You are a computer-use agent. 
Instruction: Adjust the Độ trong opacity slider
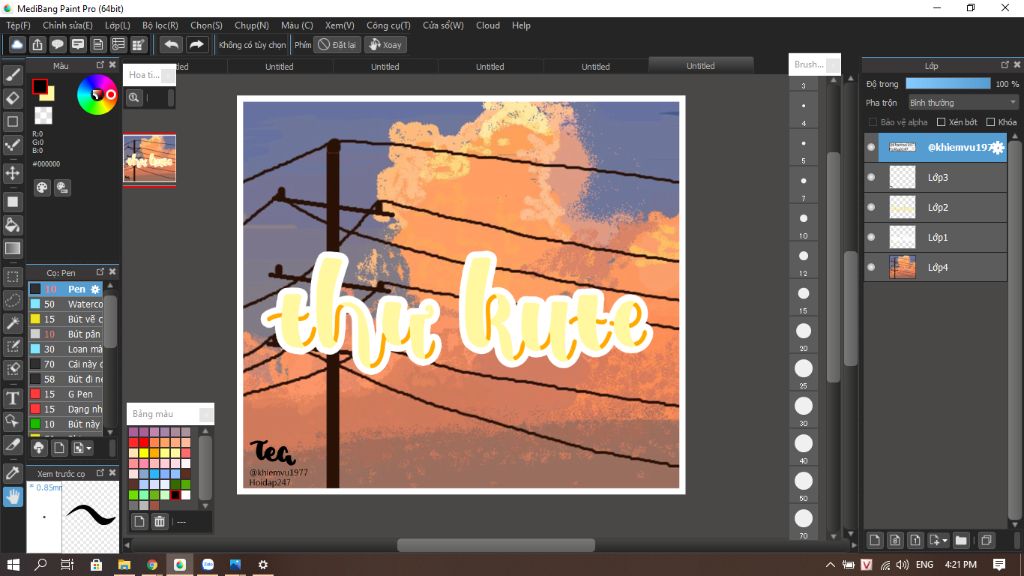tap(948, 84)
